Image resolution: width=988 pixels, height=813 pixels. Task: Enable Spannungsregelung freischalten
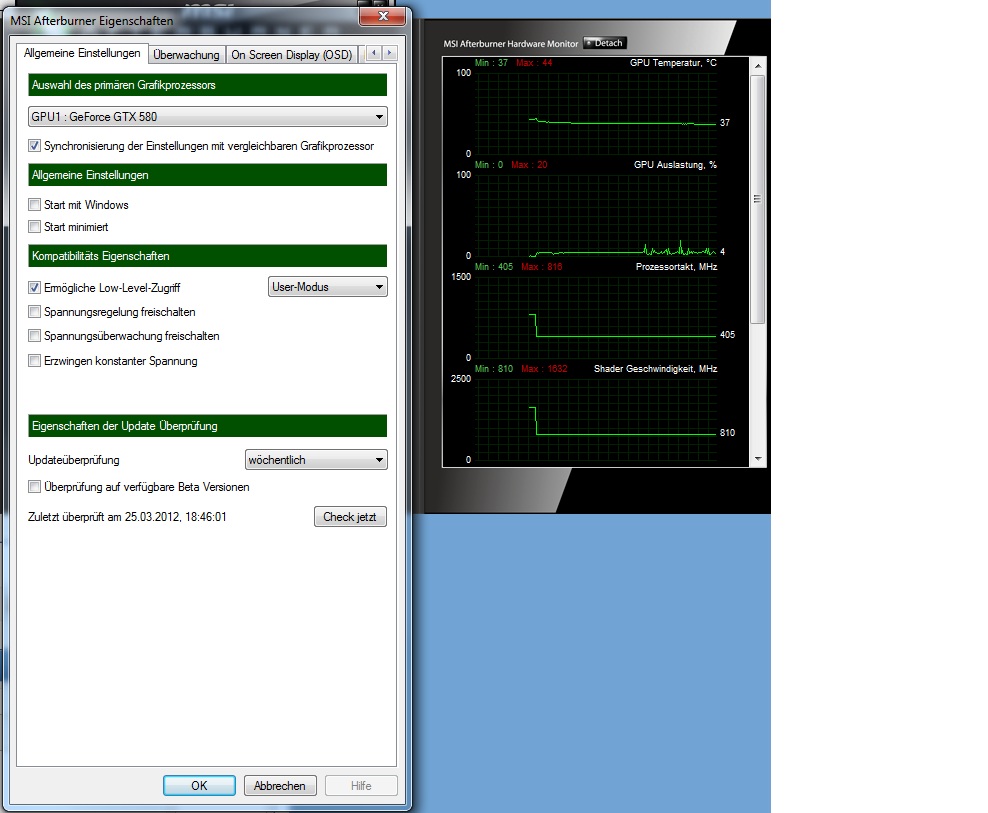point(35,311)
